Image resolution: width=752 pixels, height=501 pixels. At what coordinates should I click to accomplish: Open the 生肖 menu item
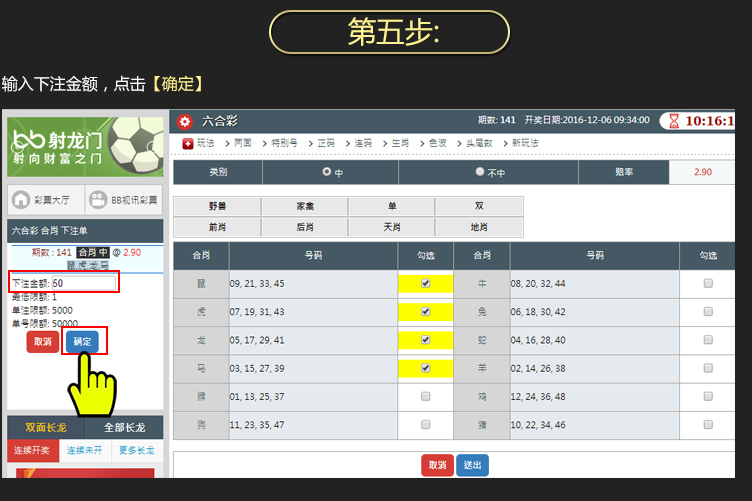point(399,144)
